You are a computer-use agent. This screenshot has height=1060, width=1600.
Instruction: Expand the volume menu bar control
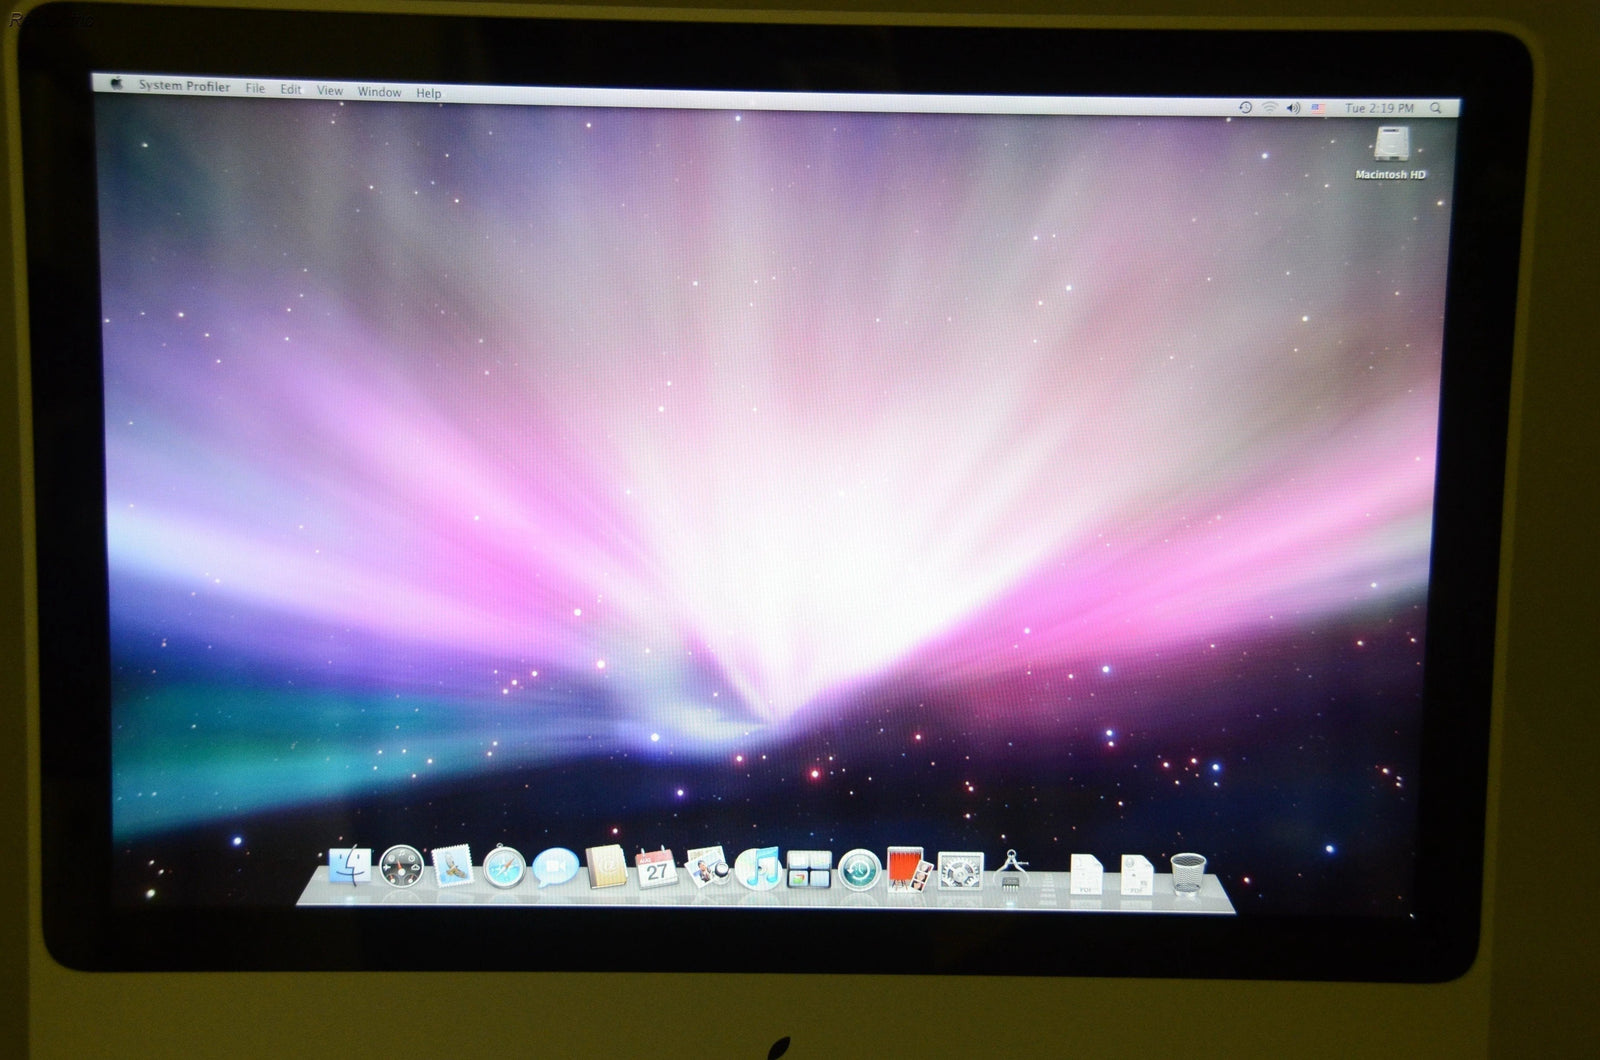click(x=1293, y=107)
